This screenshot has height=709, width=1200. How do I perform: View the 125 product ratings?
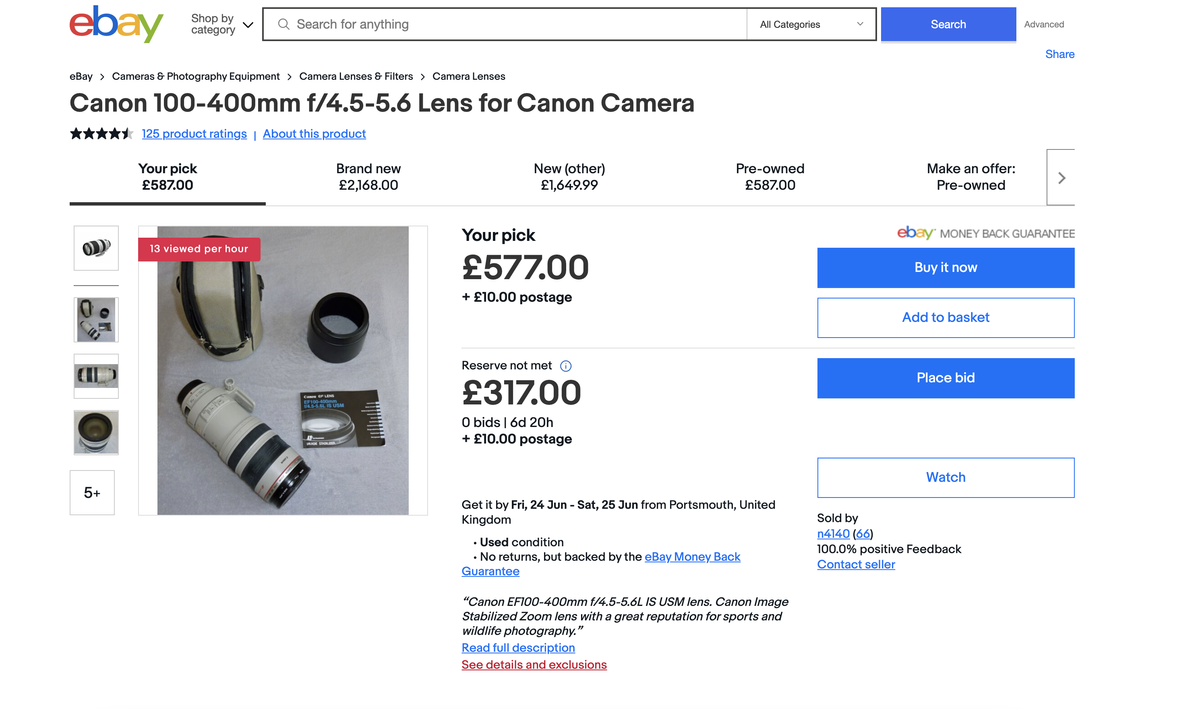pyautogui.click(x=194, y=133)
